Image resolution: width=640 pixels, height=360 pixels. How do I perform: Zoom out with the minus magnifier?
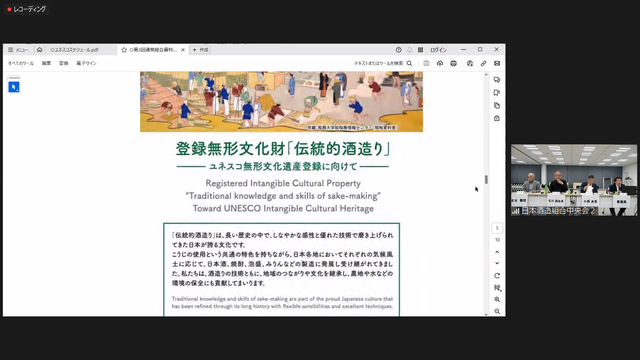(x=497, y=311)
